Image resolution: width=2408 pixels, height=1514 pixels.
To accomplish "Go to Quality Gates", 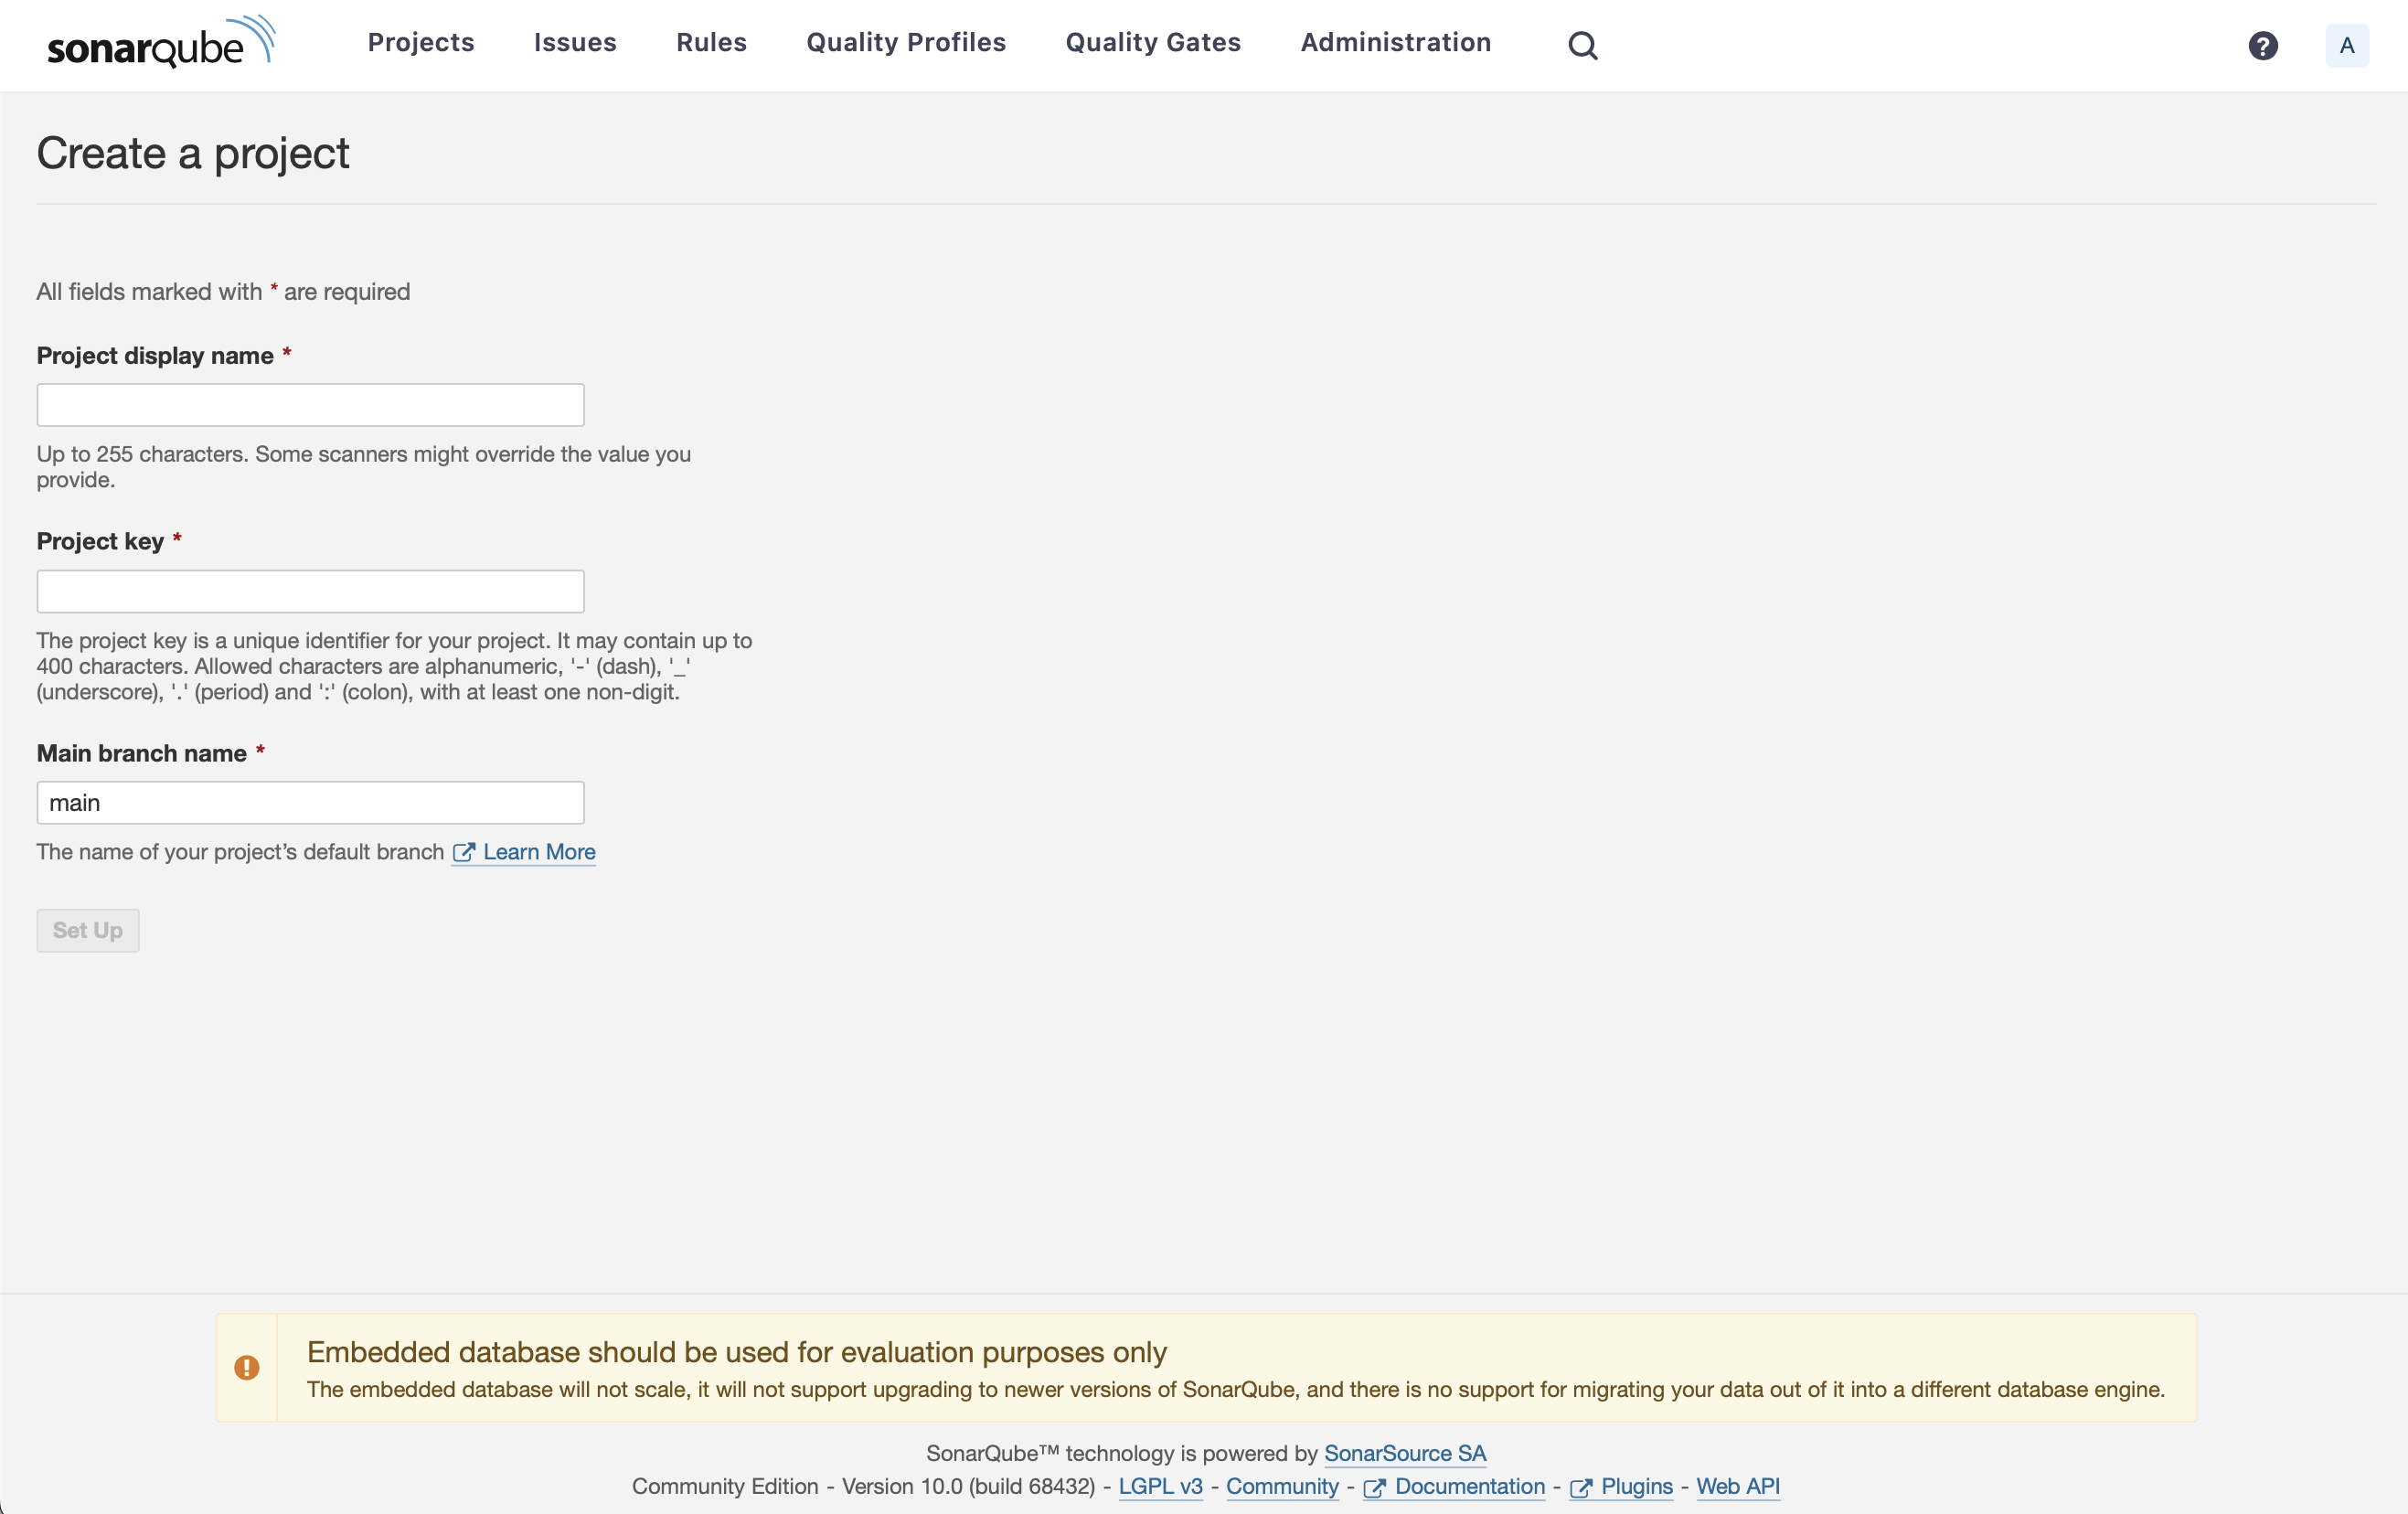I will tap(1152, 42).
